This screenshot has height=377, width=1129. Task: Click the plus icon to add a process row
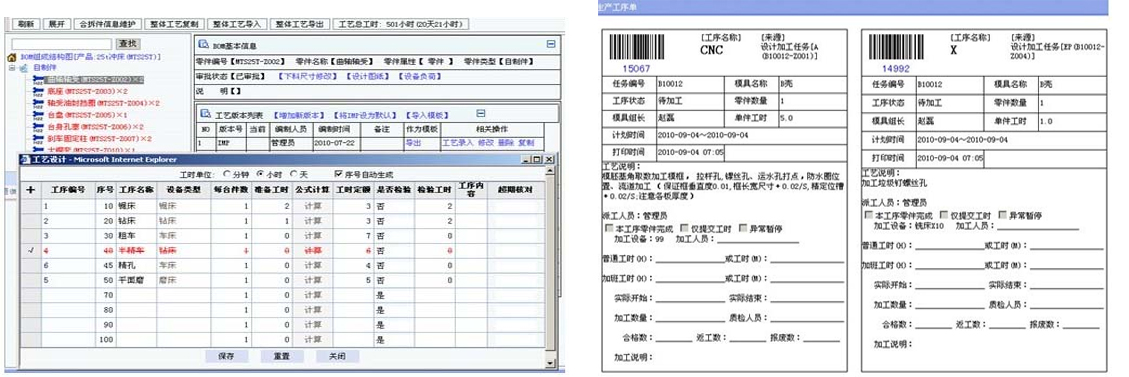coord(30,190)
